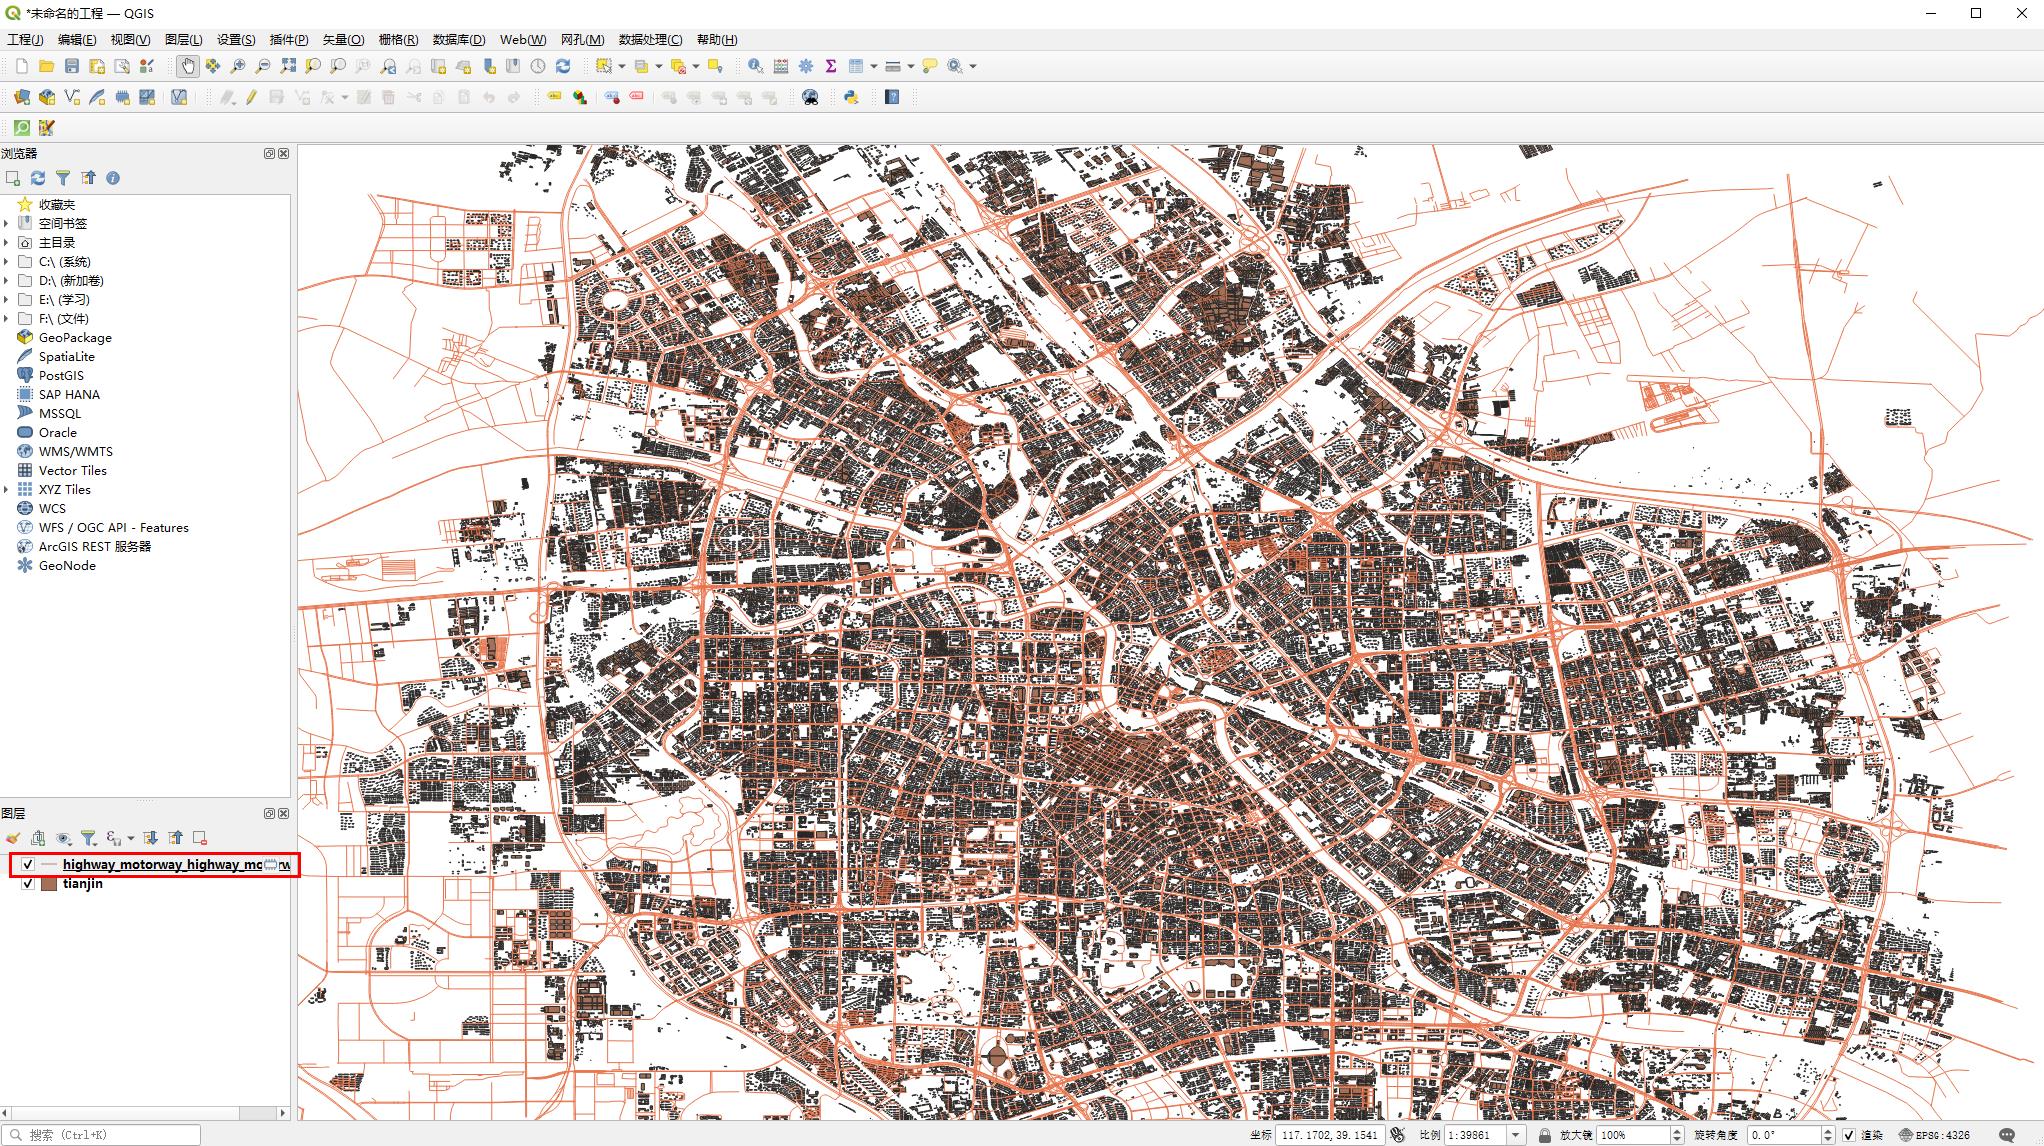The width and height of the screenshot is (2044, 1146).
Task: Toggle the 渲染 render checkbox
Action: tap(1849, 1135)
